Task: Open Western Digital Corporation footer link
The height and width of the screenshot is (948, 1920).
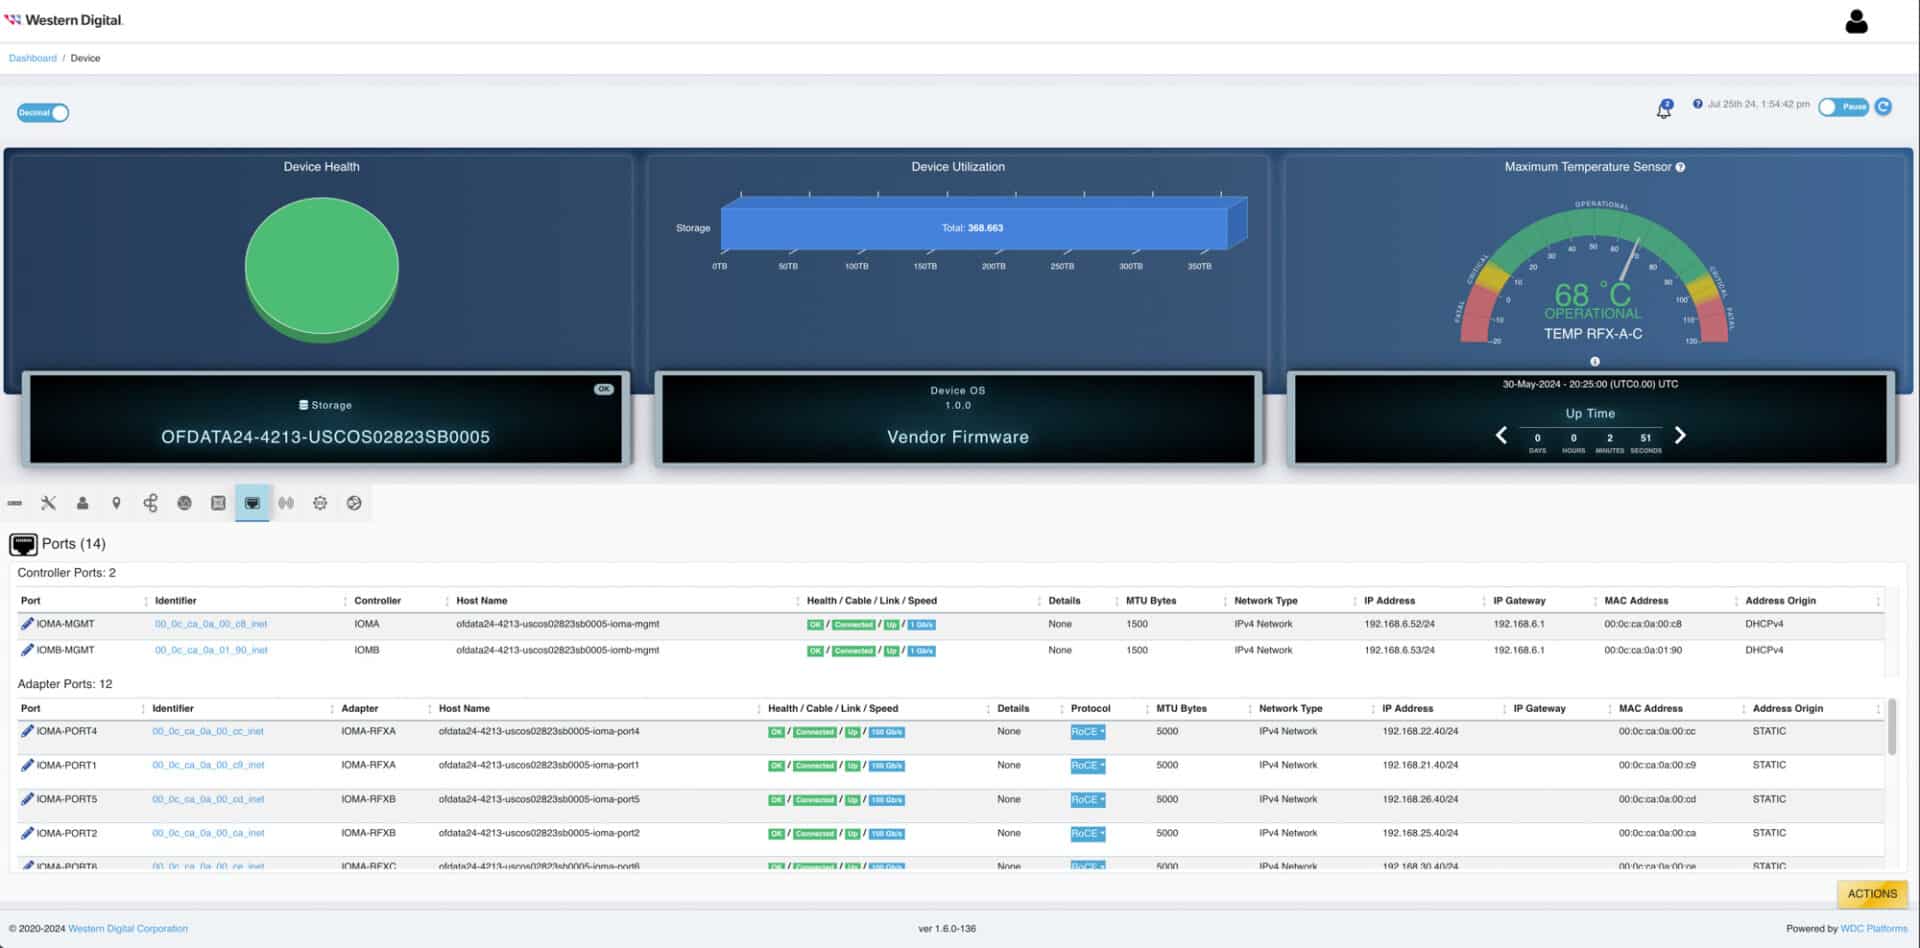Action: pyautogui.click(x=128, y=929)
